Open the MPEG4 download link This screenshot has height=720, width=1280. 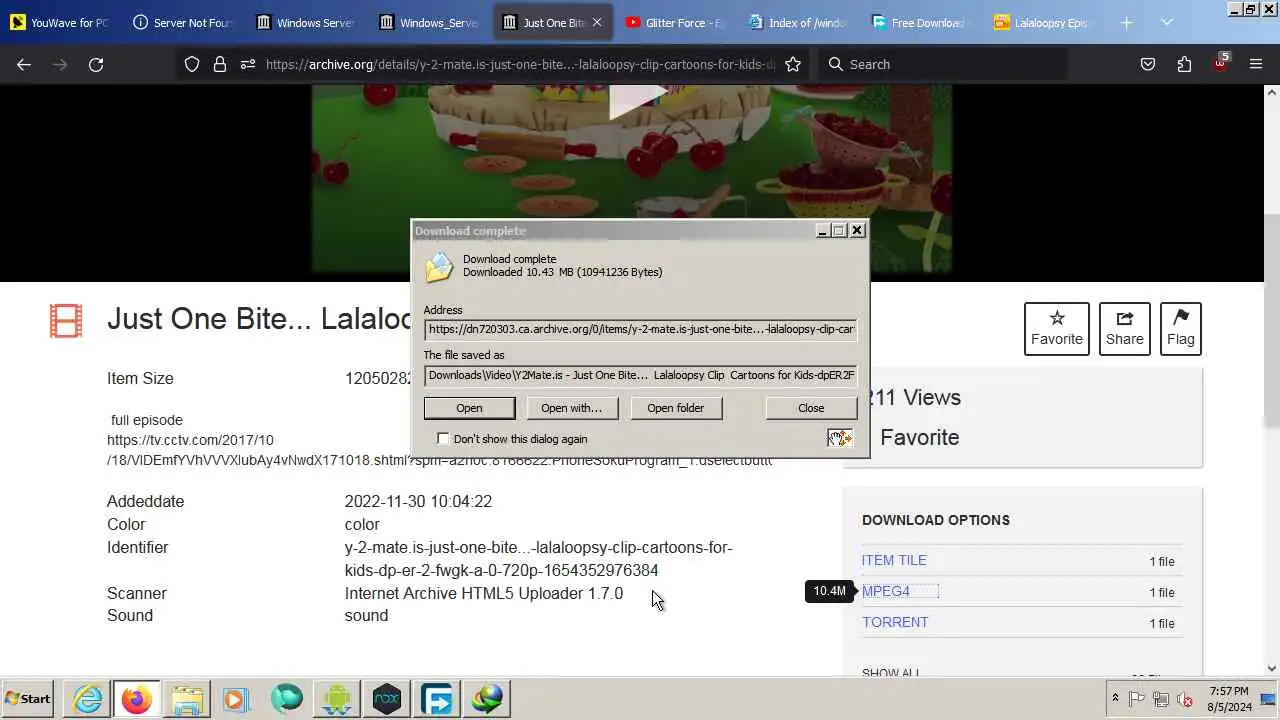(886, 591)
